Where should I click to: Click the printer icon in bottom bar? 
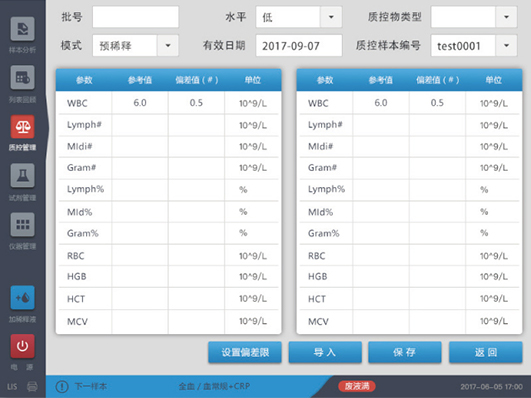coord(32,386)
